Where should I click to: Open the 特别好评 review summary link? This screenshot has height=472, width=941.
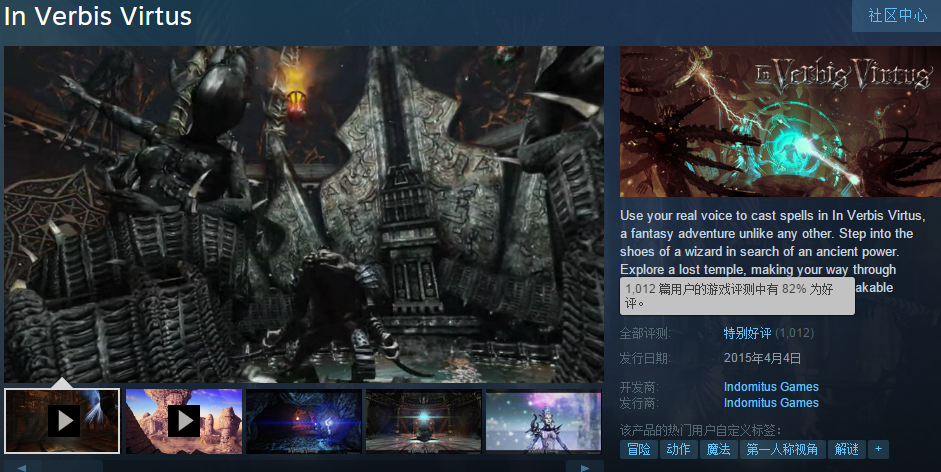pos(747,333)
